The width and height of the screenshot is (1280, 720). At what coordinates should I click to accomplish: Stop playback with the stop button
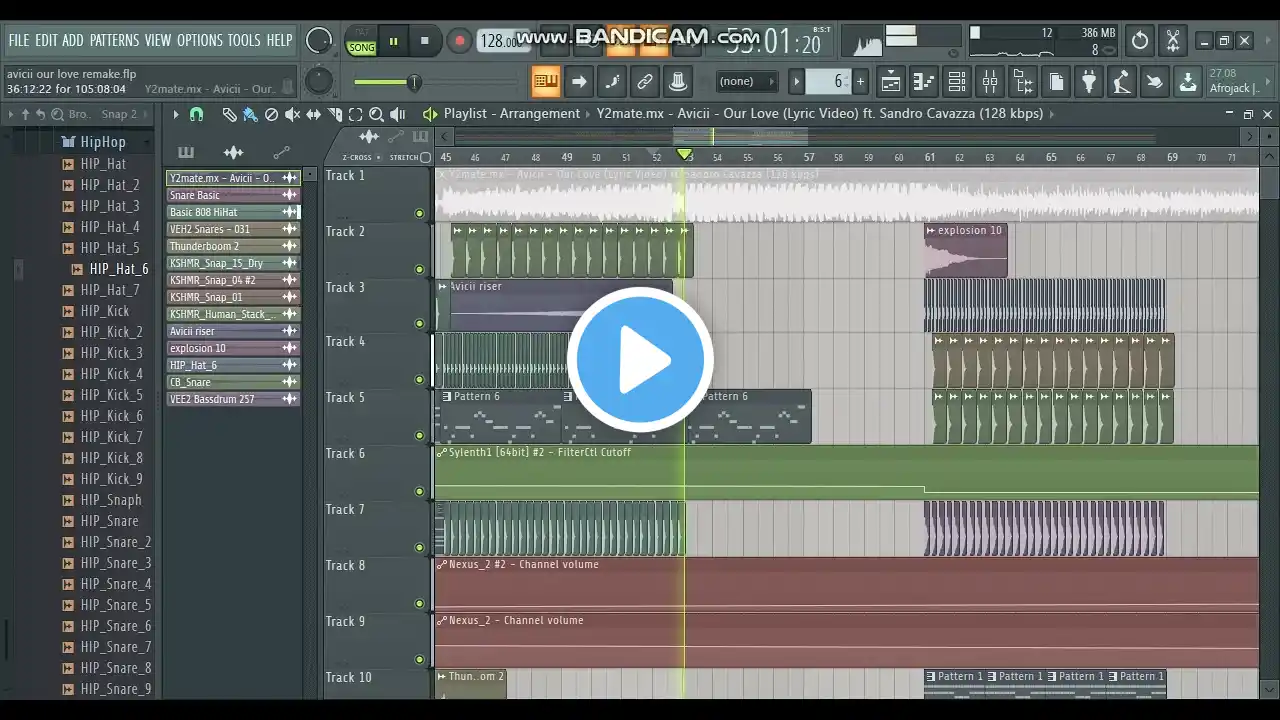(x=425, y=41)
